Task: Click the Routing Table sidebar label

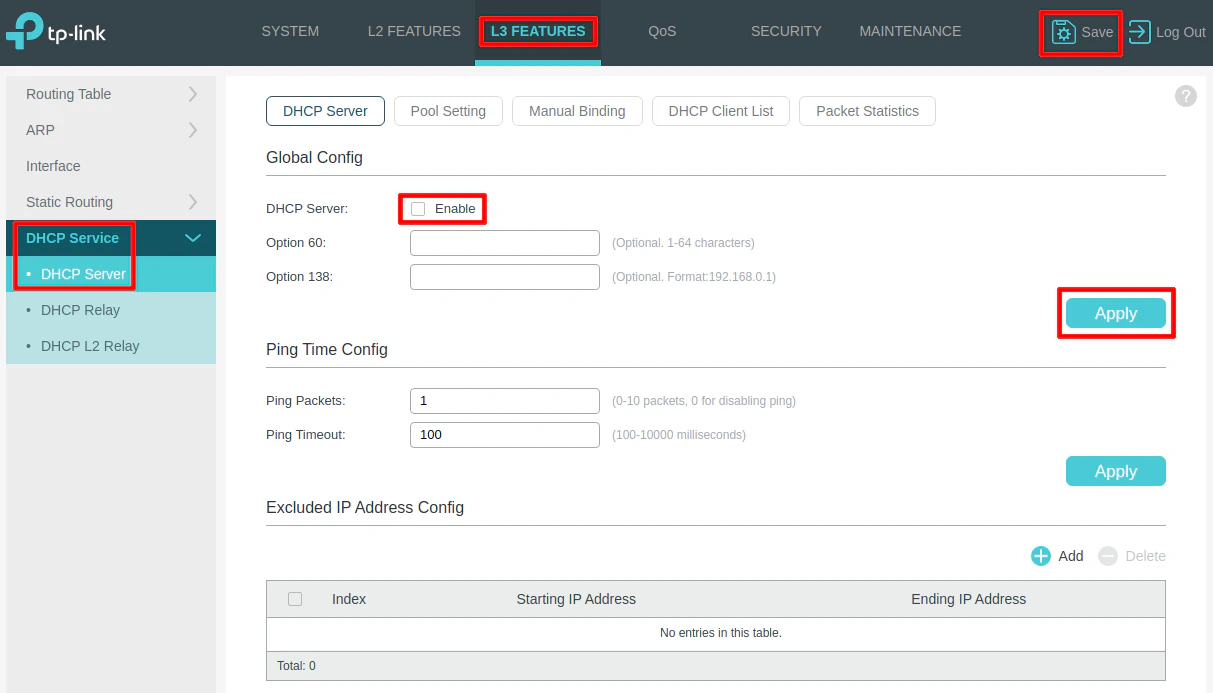Action: point(68,94)
